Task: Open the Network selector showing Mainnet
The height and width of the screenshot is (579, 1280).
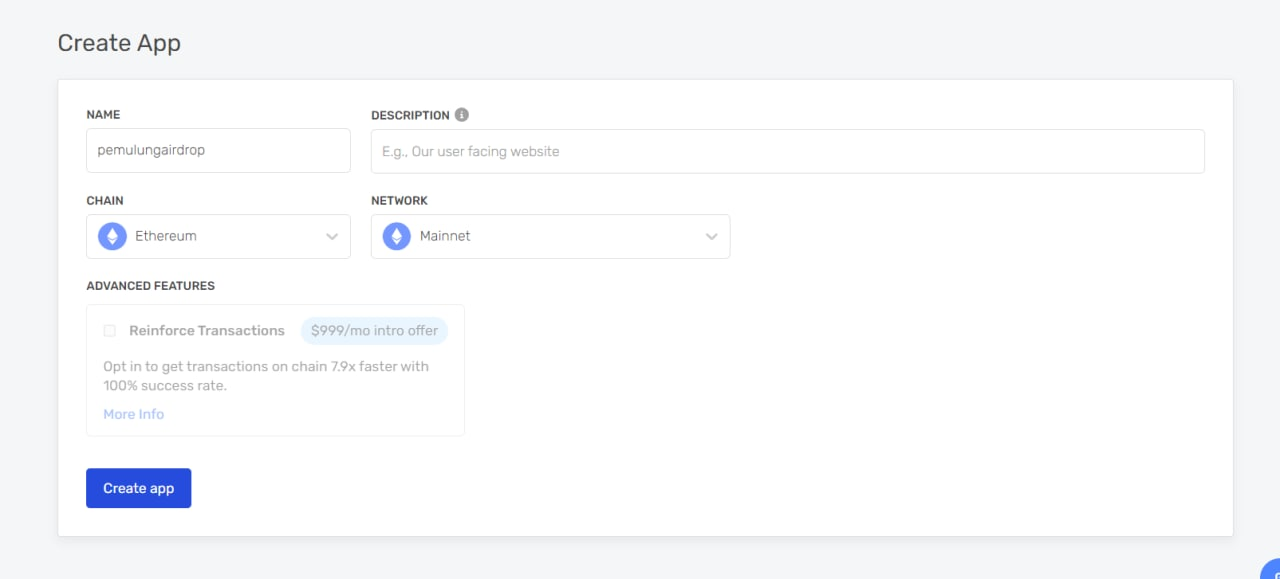Action: (550, 236)
